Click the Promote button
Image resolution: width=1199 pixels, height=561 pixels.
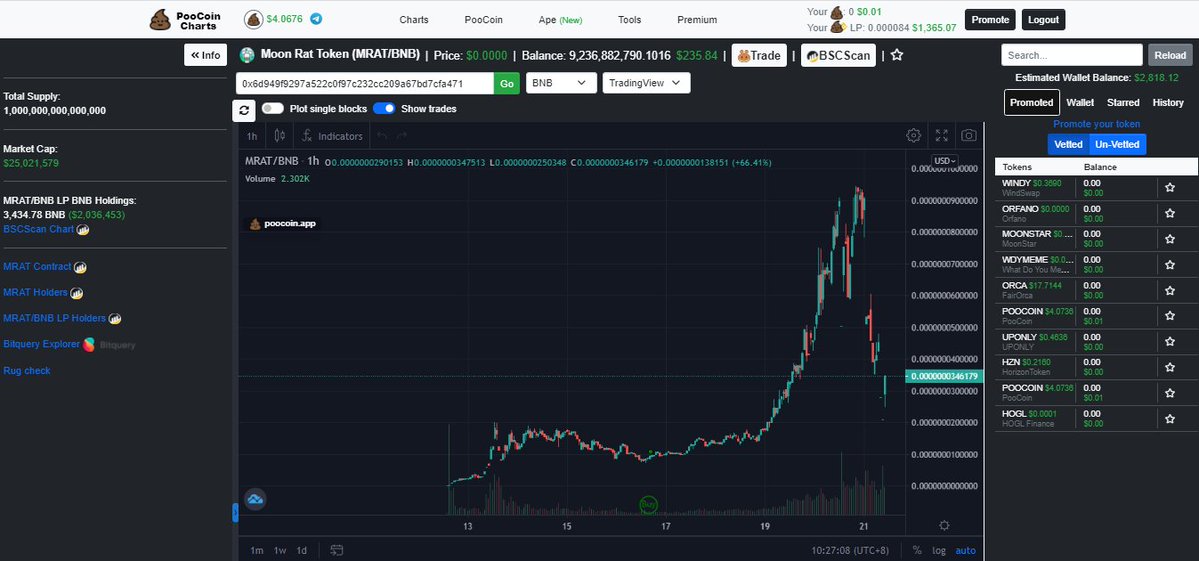(x=990, y=20)
